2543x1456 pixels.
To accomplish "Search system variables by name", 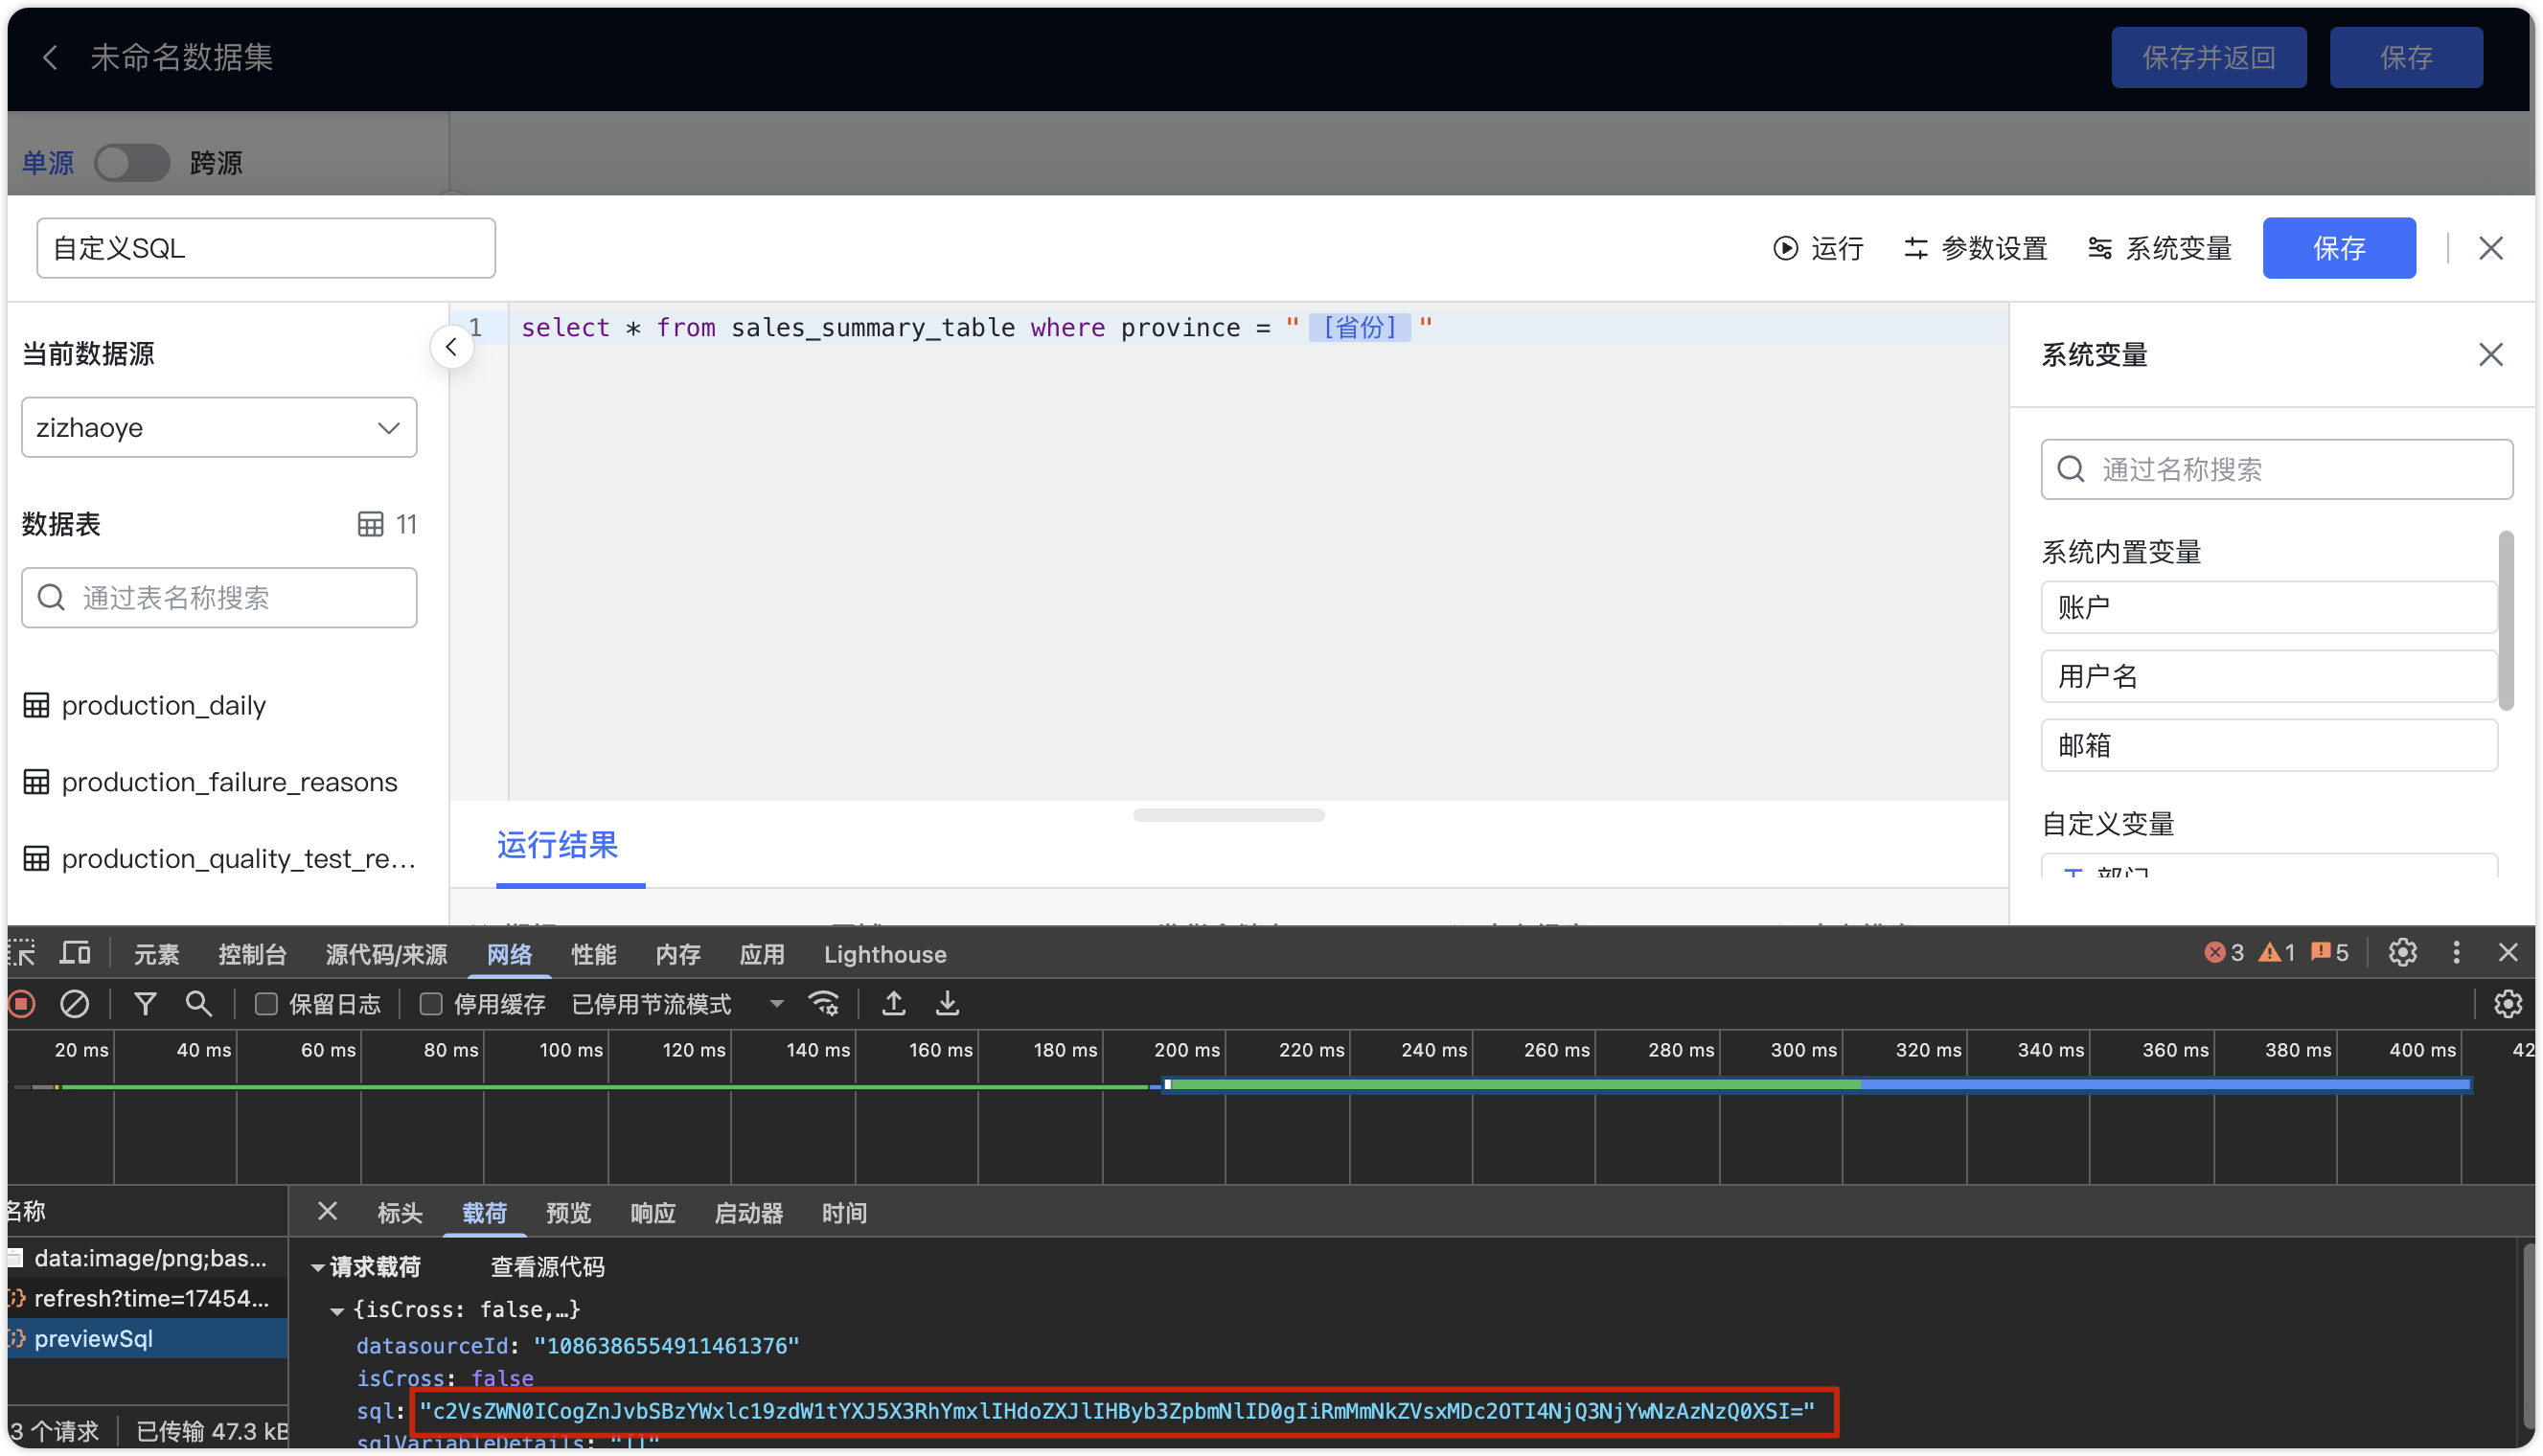I will point(2276,470).
